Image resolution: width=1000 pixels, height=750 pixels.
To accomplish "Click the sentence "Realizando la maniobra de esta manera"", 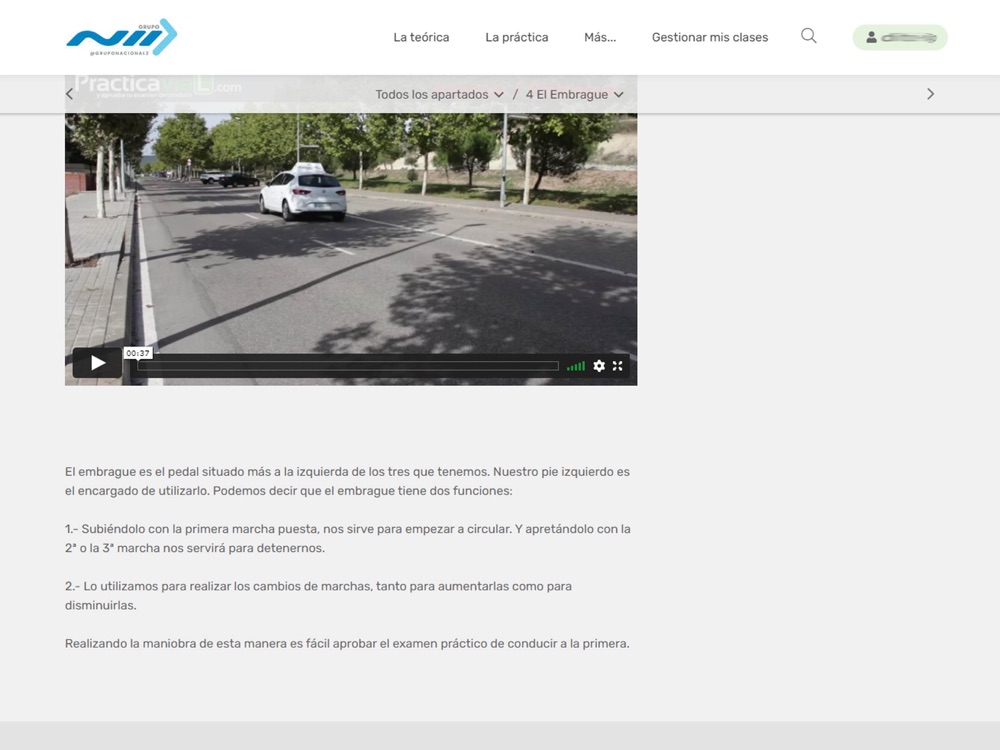I will click(347, 643).
